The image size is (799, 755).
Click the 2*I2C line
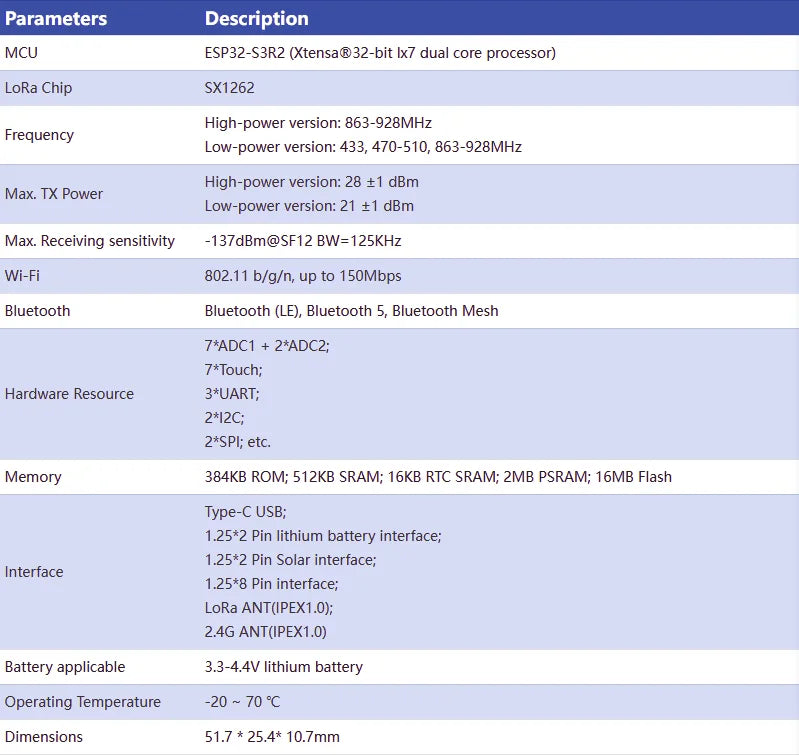(x=224, y=418)
